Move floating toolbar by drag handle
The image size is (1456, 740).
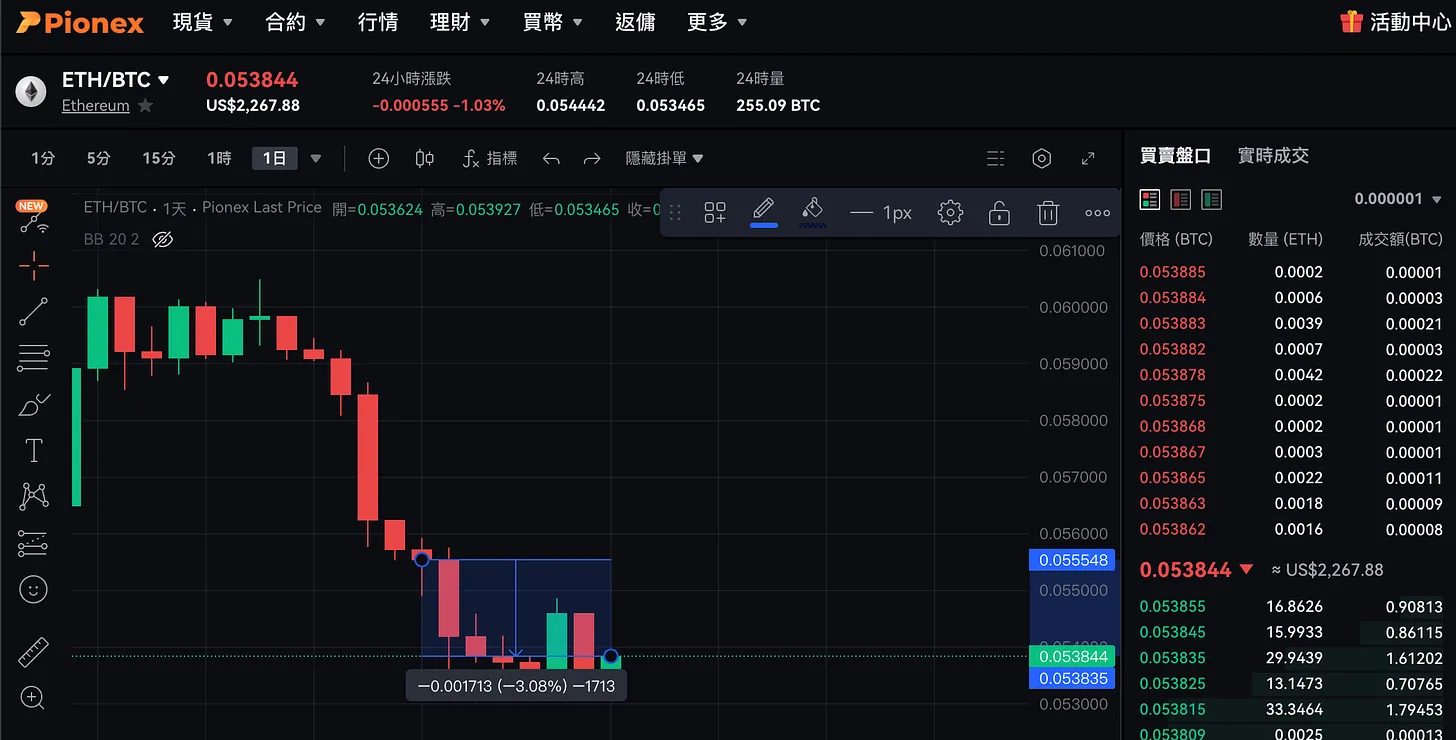[675, 212]
